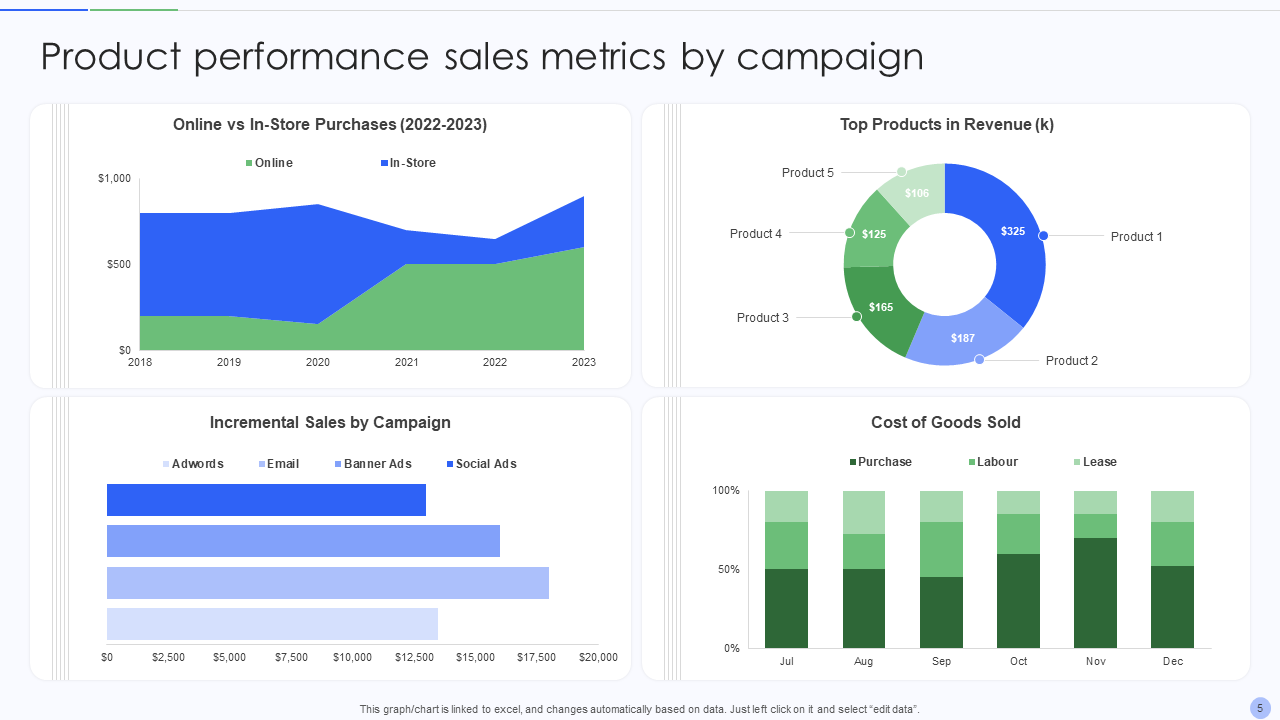Click the green Online legend swatch
The width and height of the screenshot is (1280, 720).
pyautogui.click(x=250, y=163)
